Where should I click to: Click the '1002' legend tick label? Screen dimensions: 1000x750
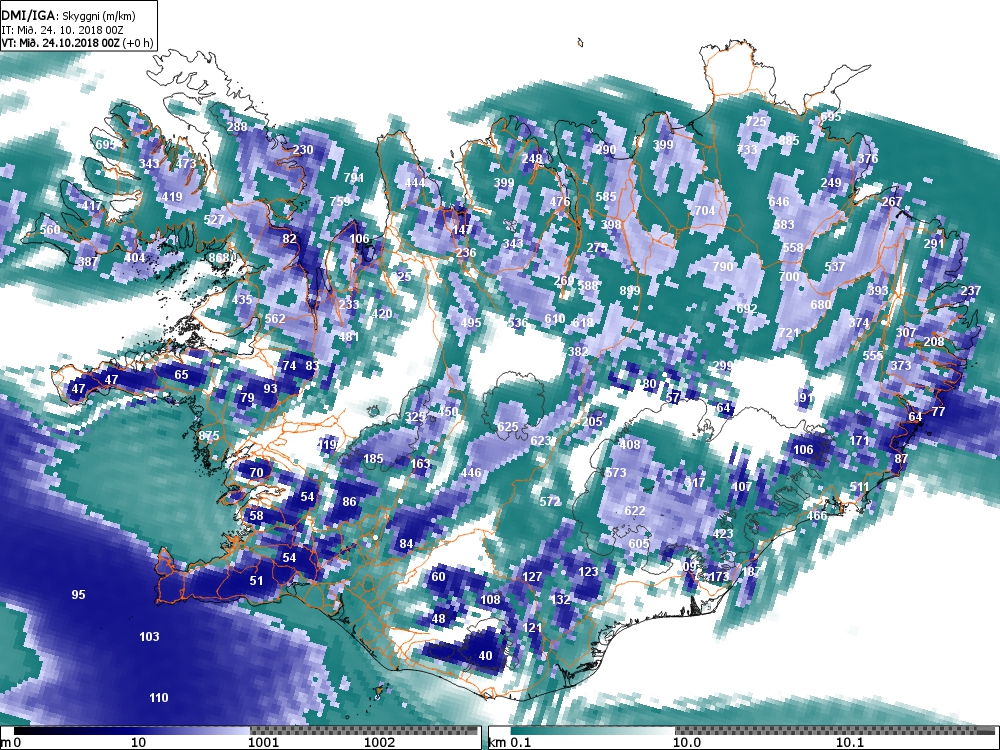379,743
